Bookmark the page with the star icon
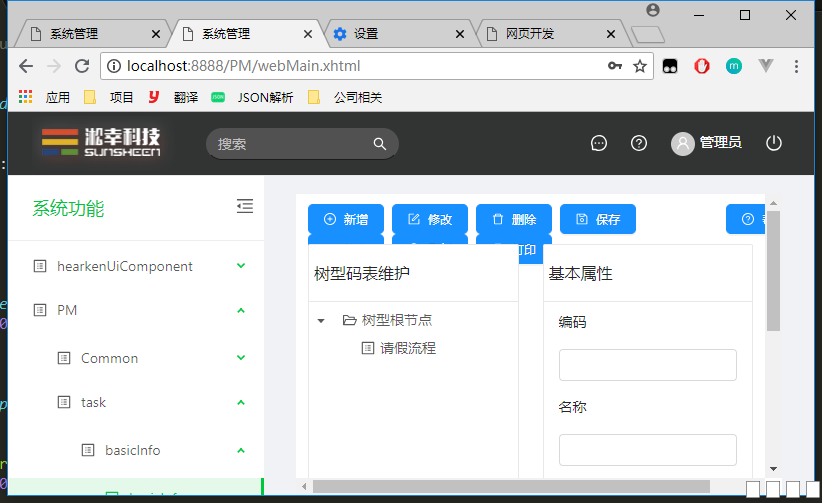Screen dimensions: 822x503 pyautogui.click(x=640, y=66)
